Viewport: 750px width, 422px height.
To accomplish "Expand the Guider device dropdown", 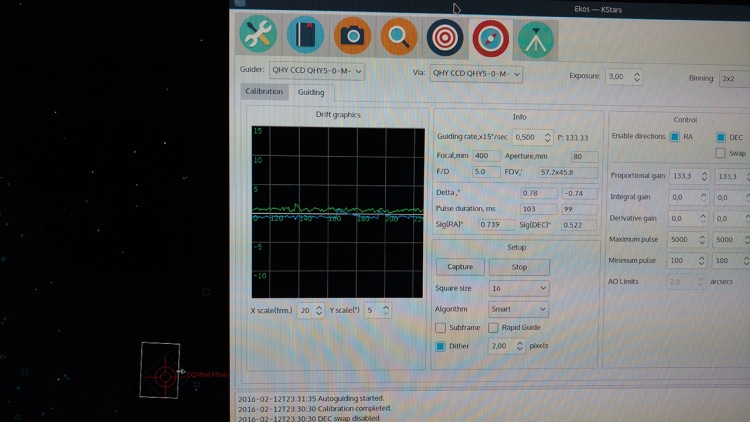I will pos(317,71).
